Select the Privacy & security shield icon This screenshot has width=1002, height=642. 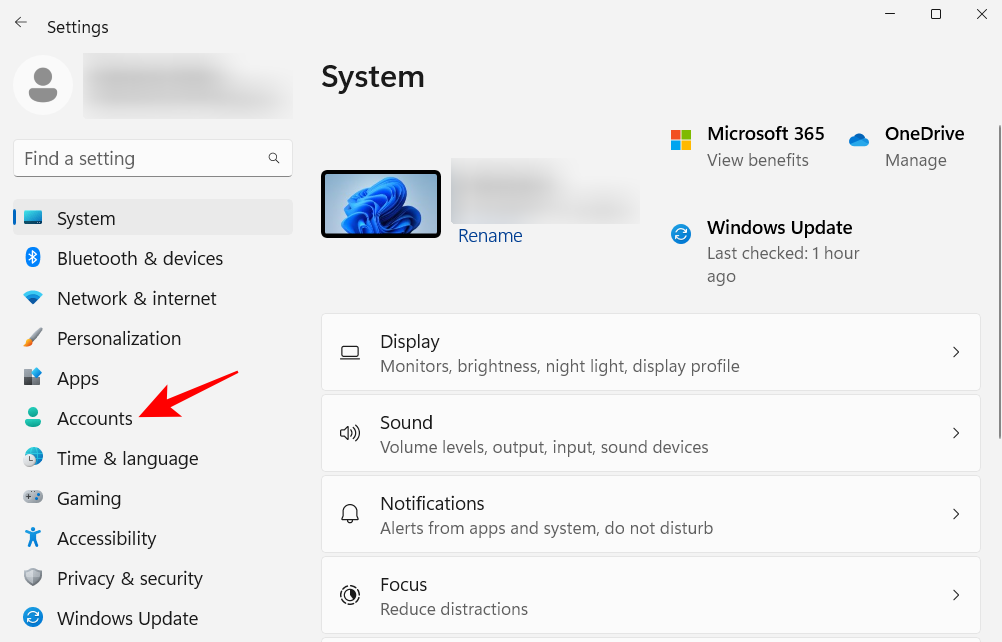pos(34,578)
